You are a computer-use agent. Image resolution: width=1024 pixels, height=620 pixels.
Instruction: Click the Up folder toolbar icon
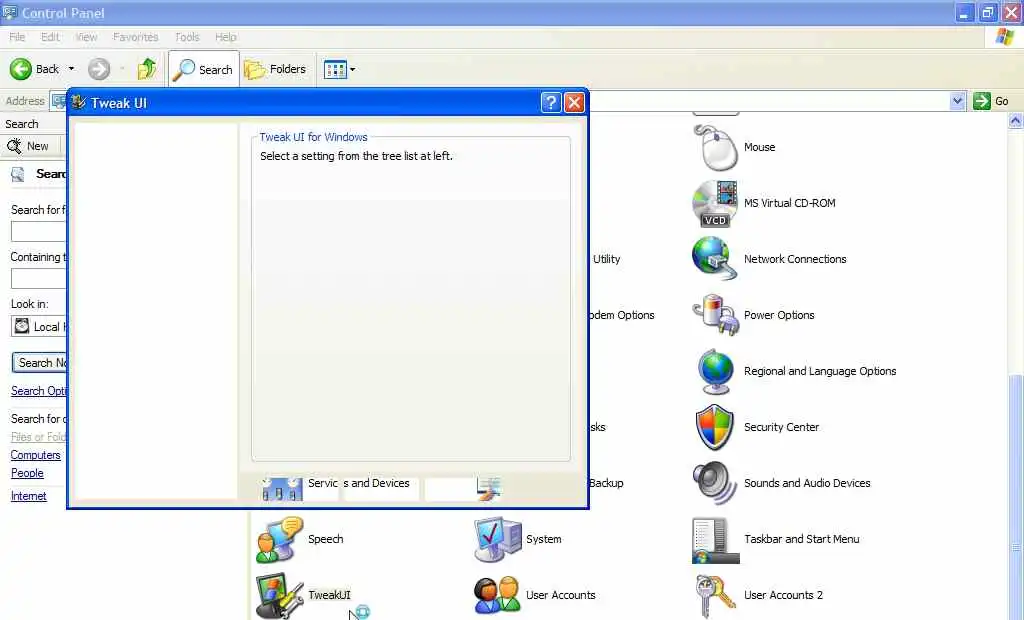pos(147,69)
